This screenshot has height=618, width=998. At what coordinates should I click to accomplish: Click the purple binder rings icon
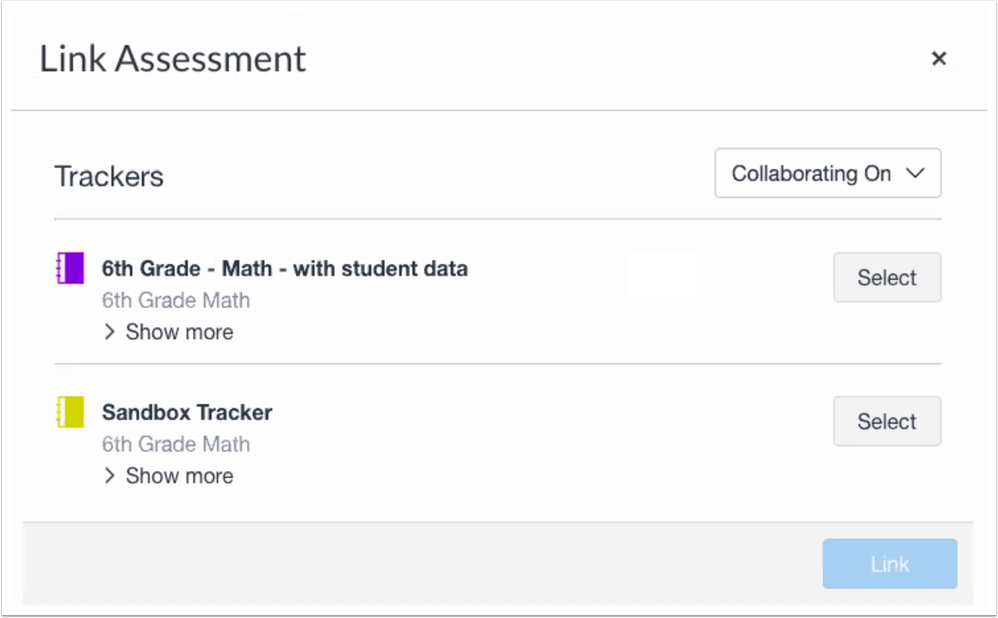58,268
